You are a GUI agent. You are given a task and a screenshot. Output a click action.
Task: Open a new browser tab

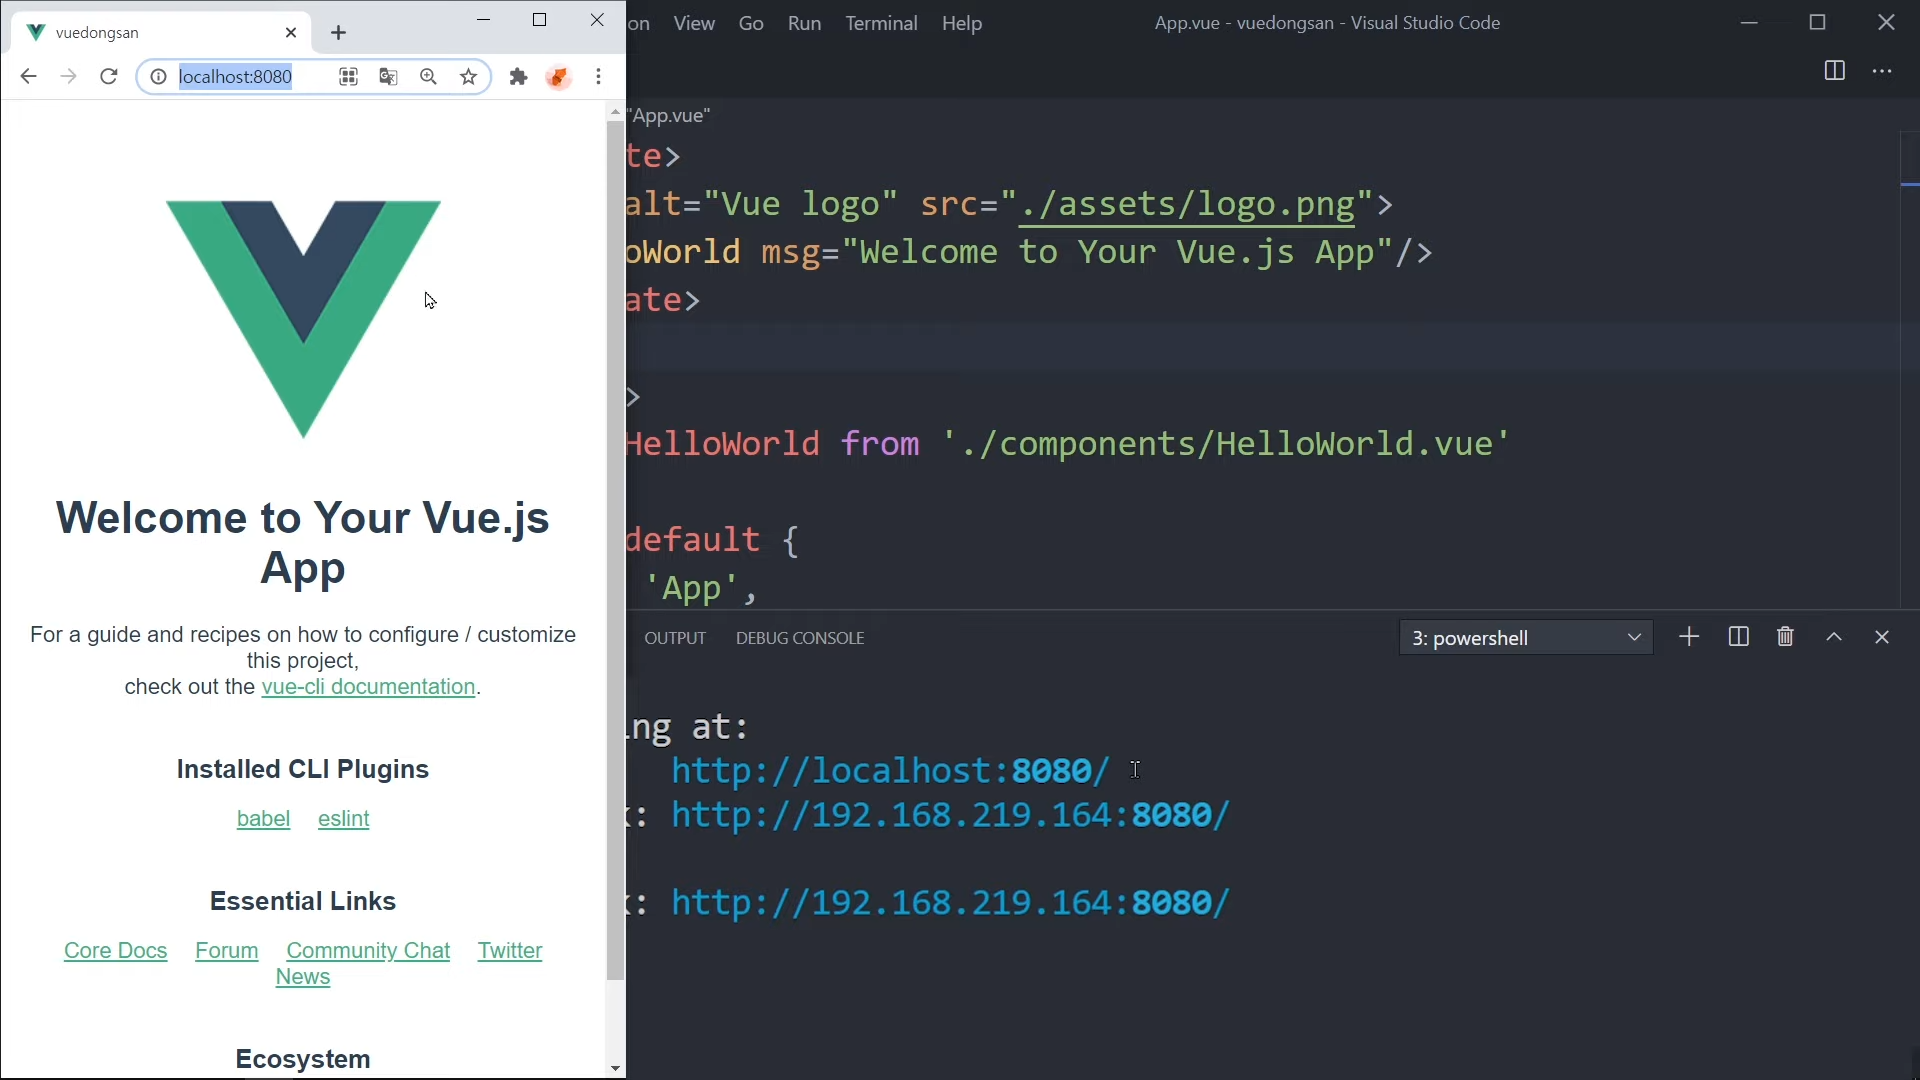pyautogui.click(x=339, y=33)
